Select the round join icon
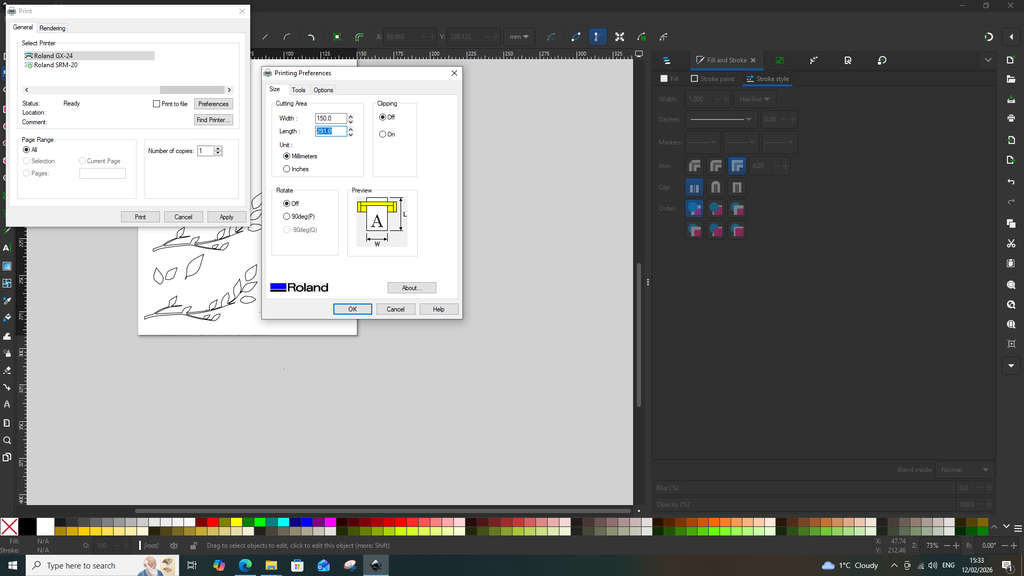This screenshot has width=1024, height=576. tap(716, 166)
